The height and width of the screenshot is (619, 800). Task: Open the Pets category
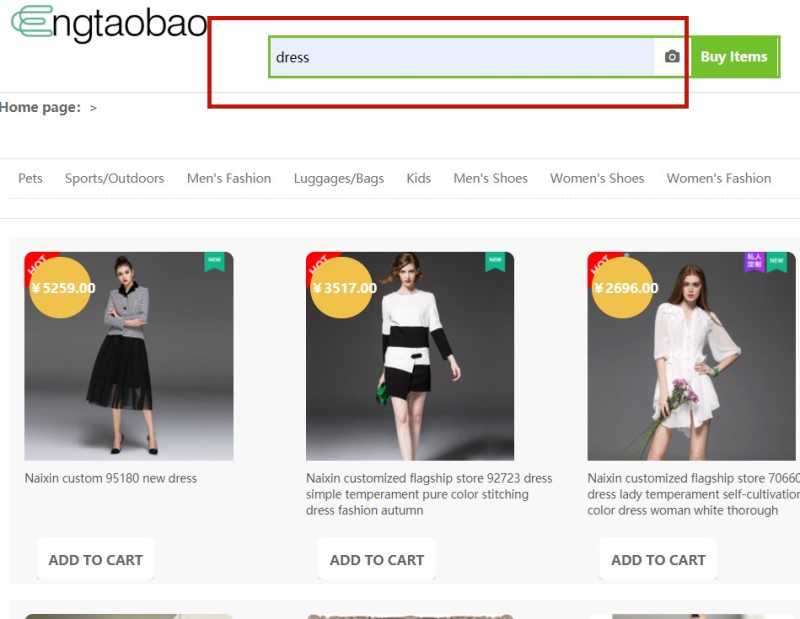[30, 178]
